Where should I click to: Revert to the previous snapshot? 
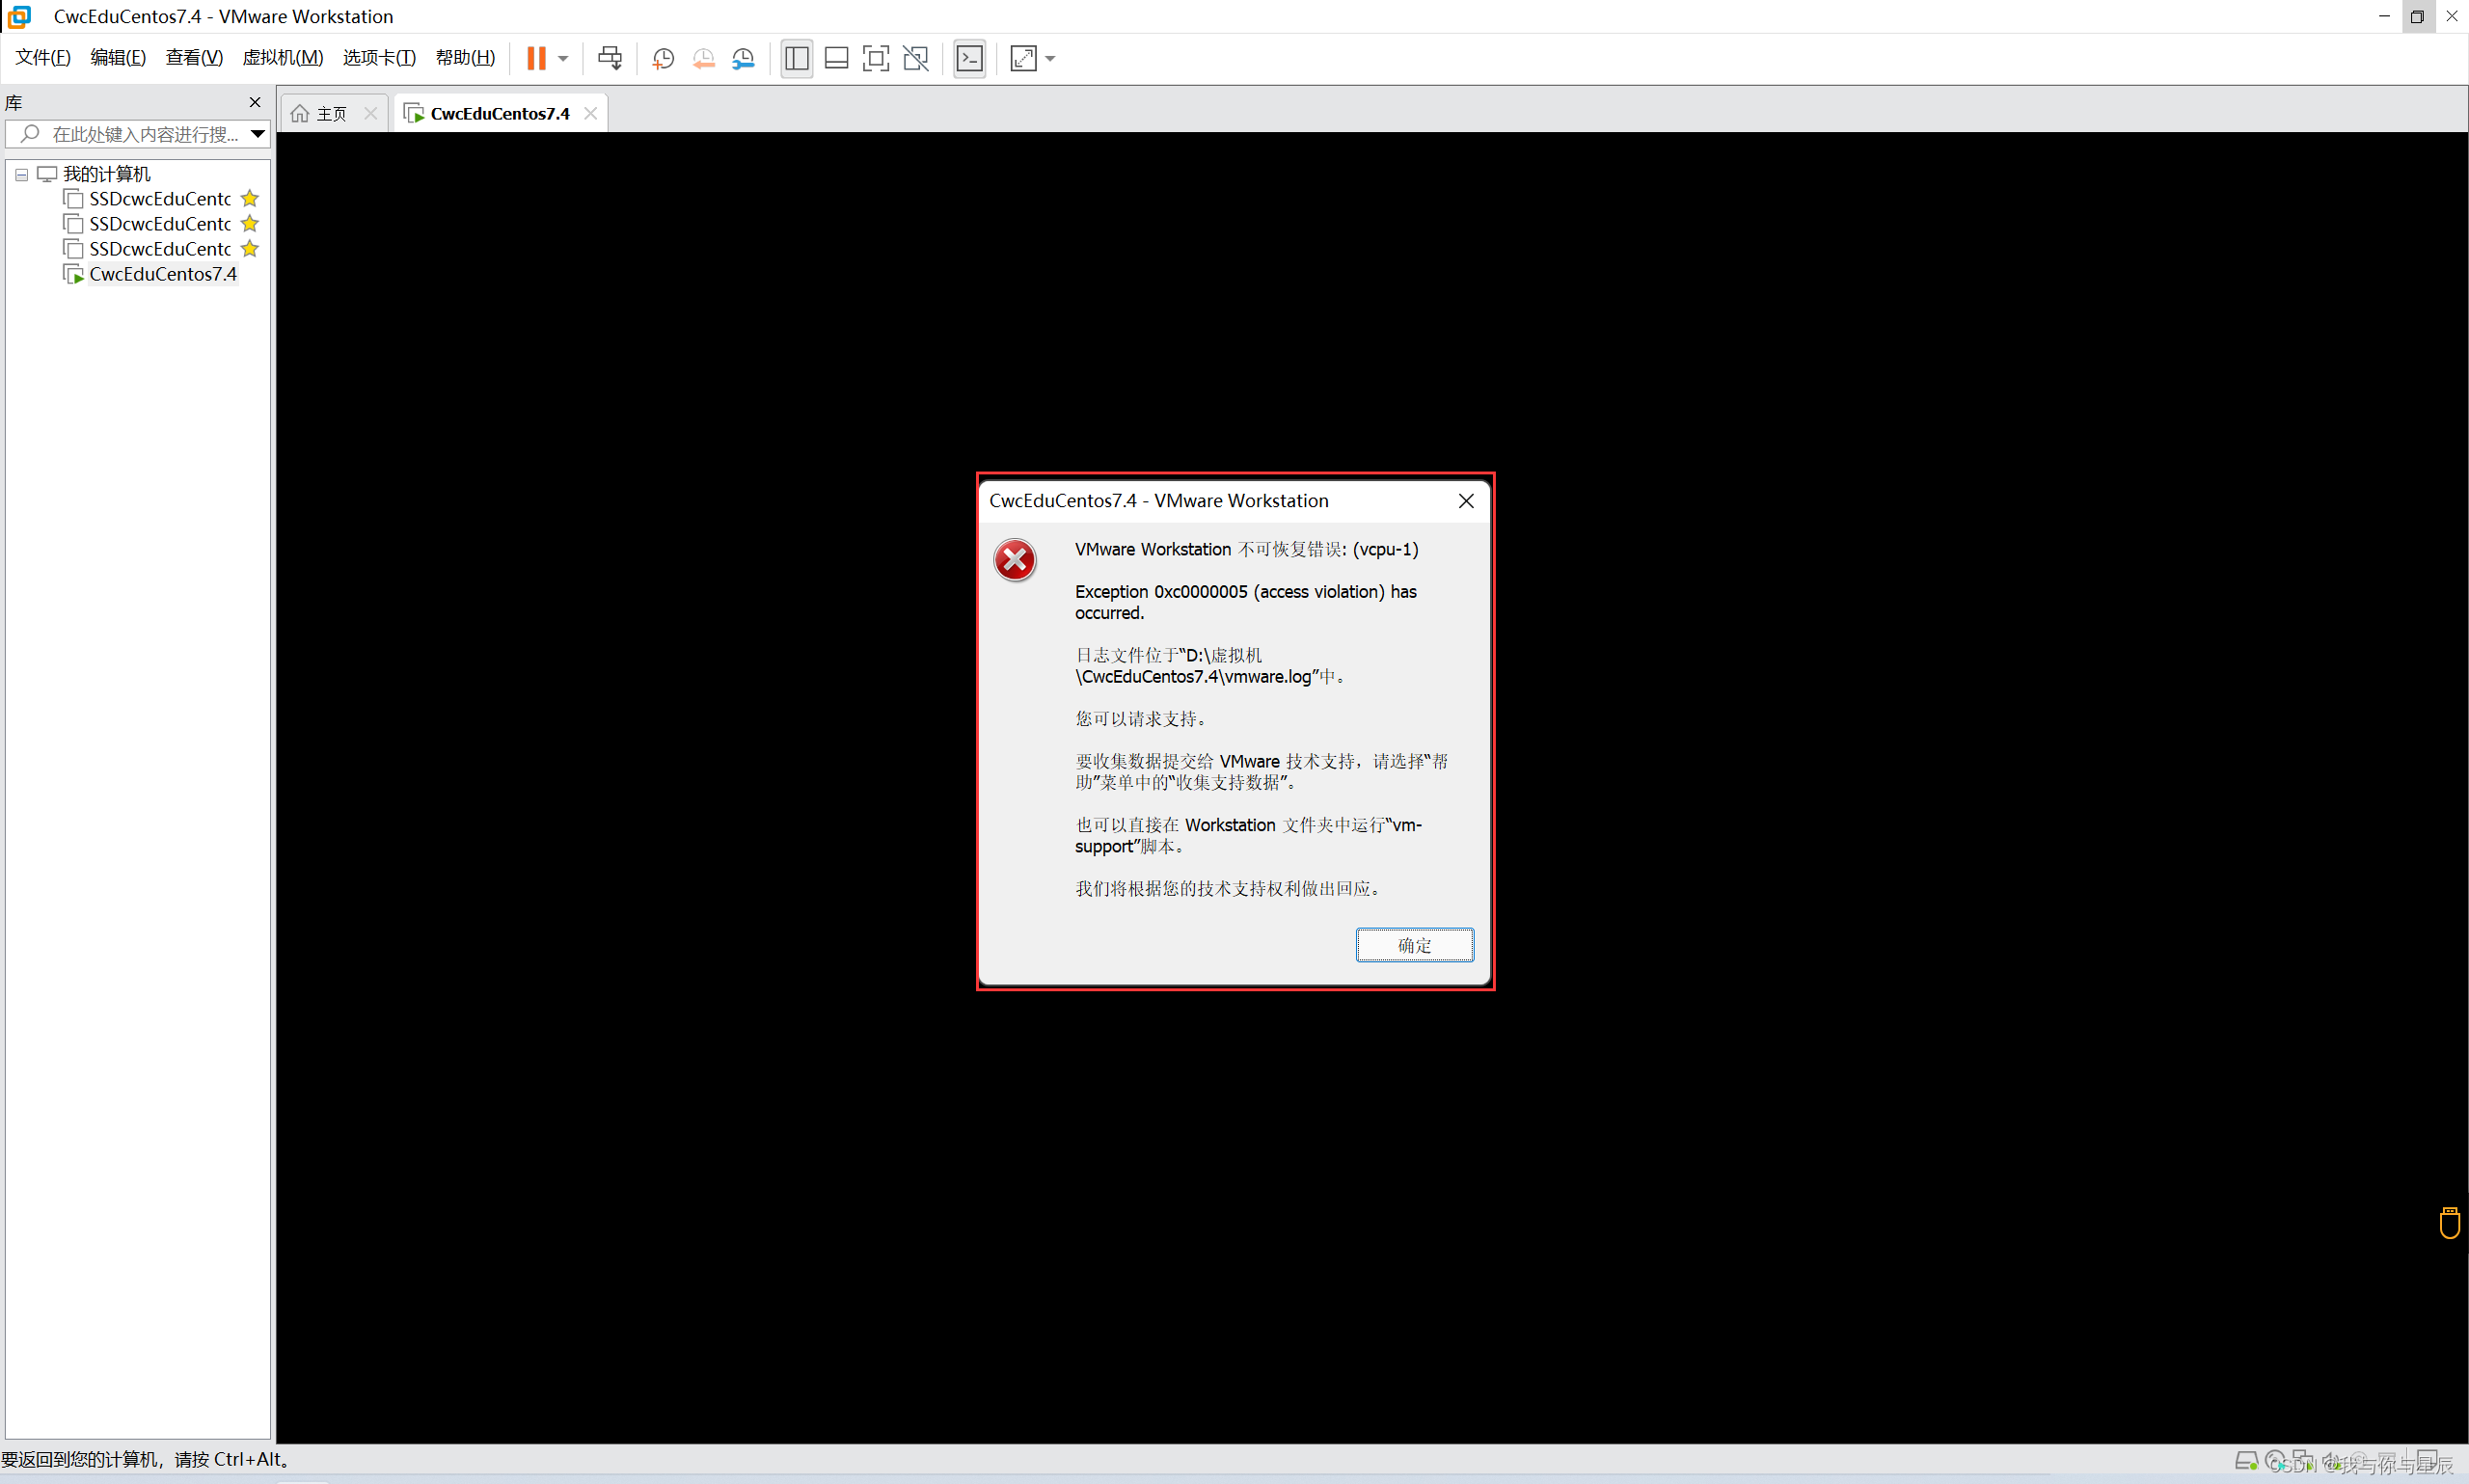point(703,58)
